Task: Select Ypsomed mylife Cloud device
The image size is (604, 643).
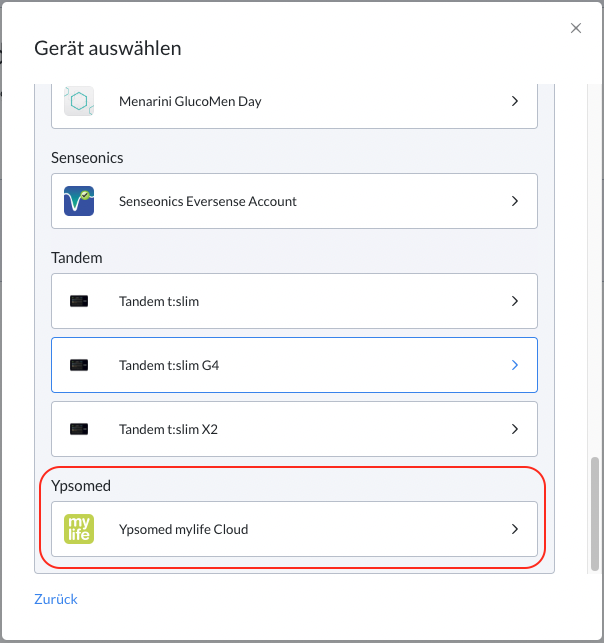Action: point(294,529)
